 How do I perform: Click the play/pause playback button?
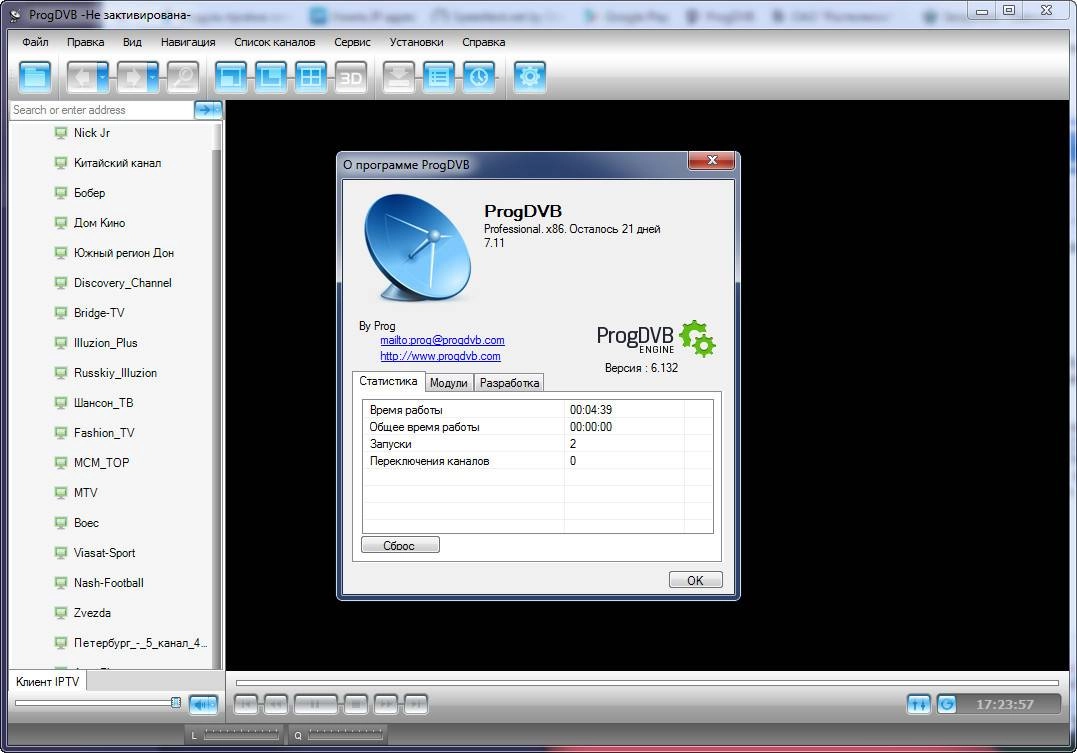[315, 704]
